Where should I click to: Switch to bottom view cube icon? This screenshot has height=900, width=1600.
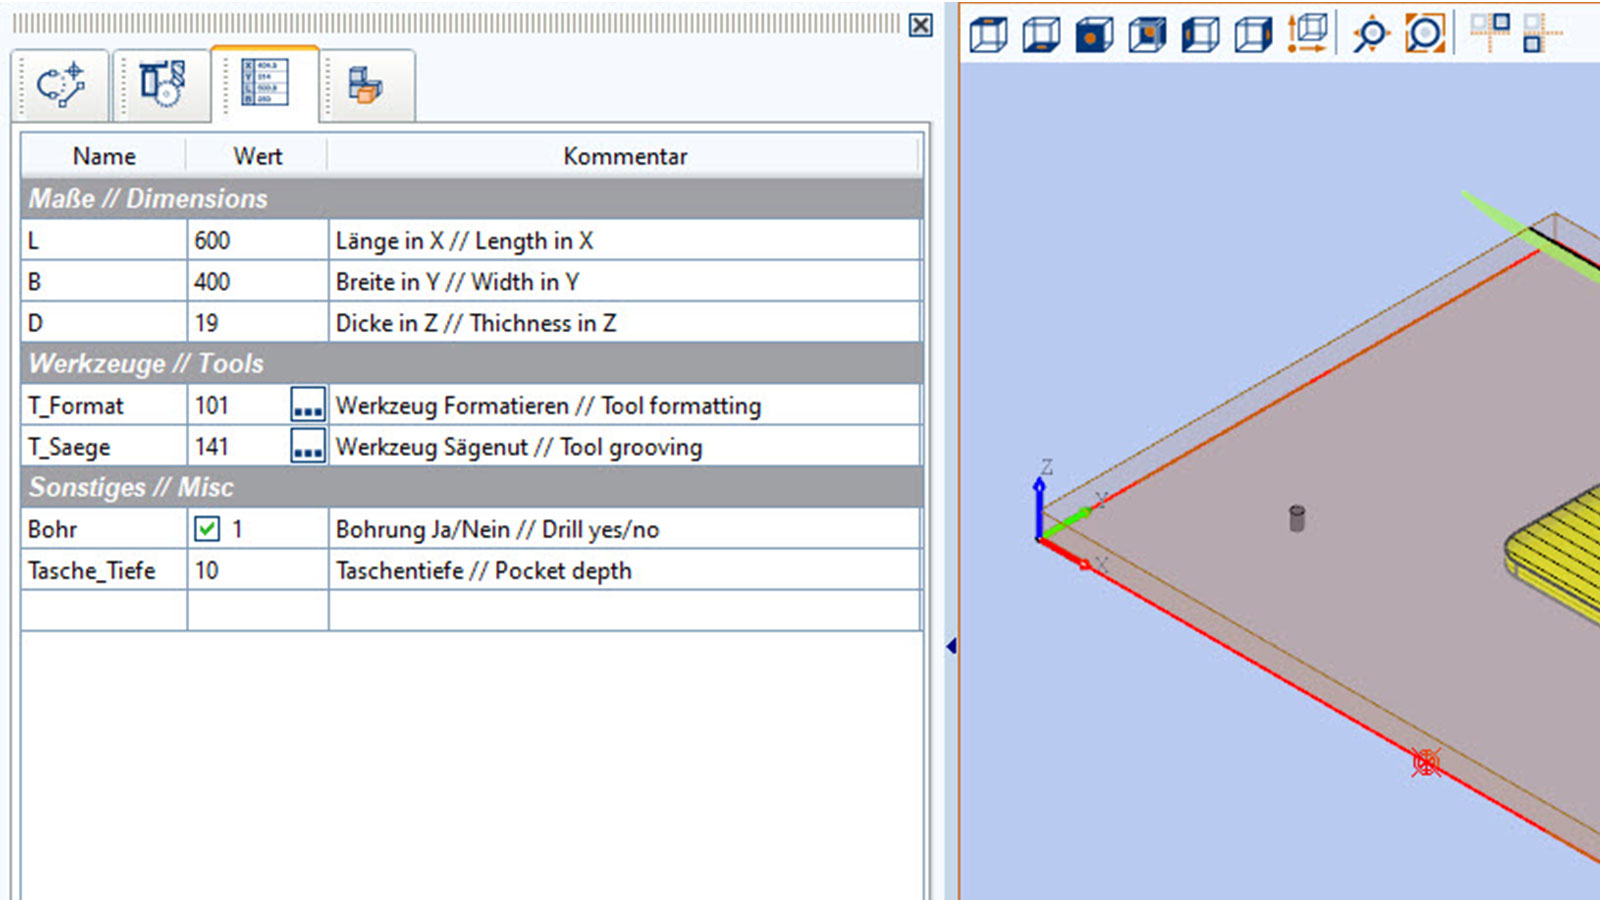(1041, 35)
